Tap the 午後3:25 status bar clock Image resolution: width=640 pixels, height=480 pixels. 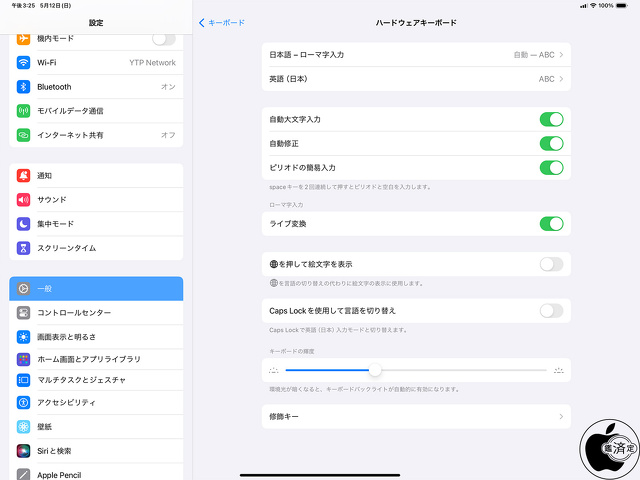[x=23, y=6]
